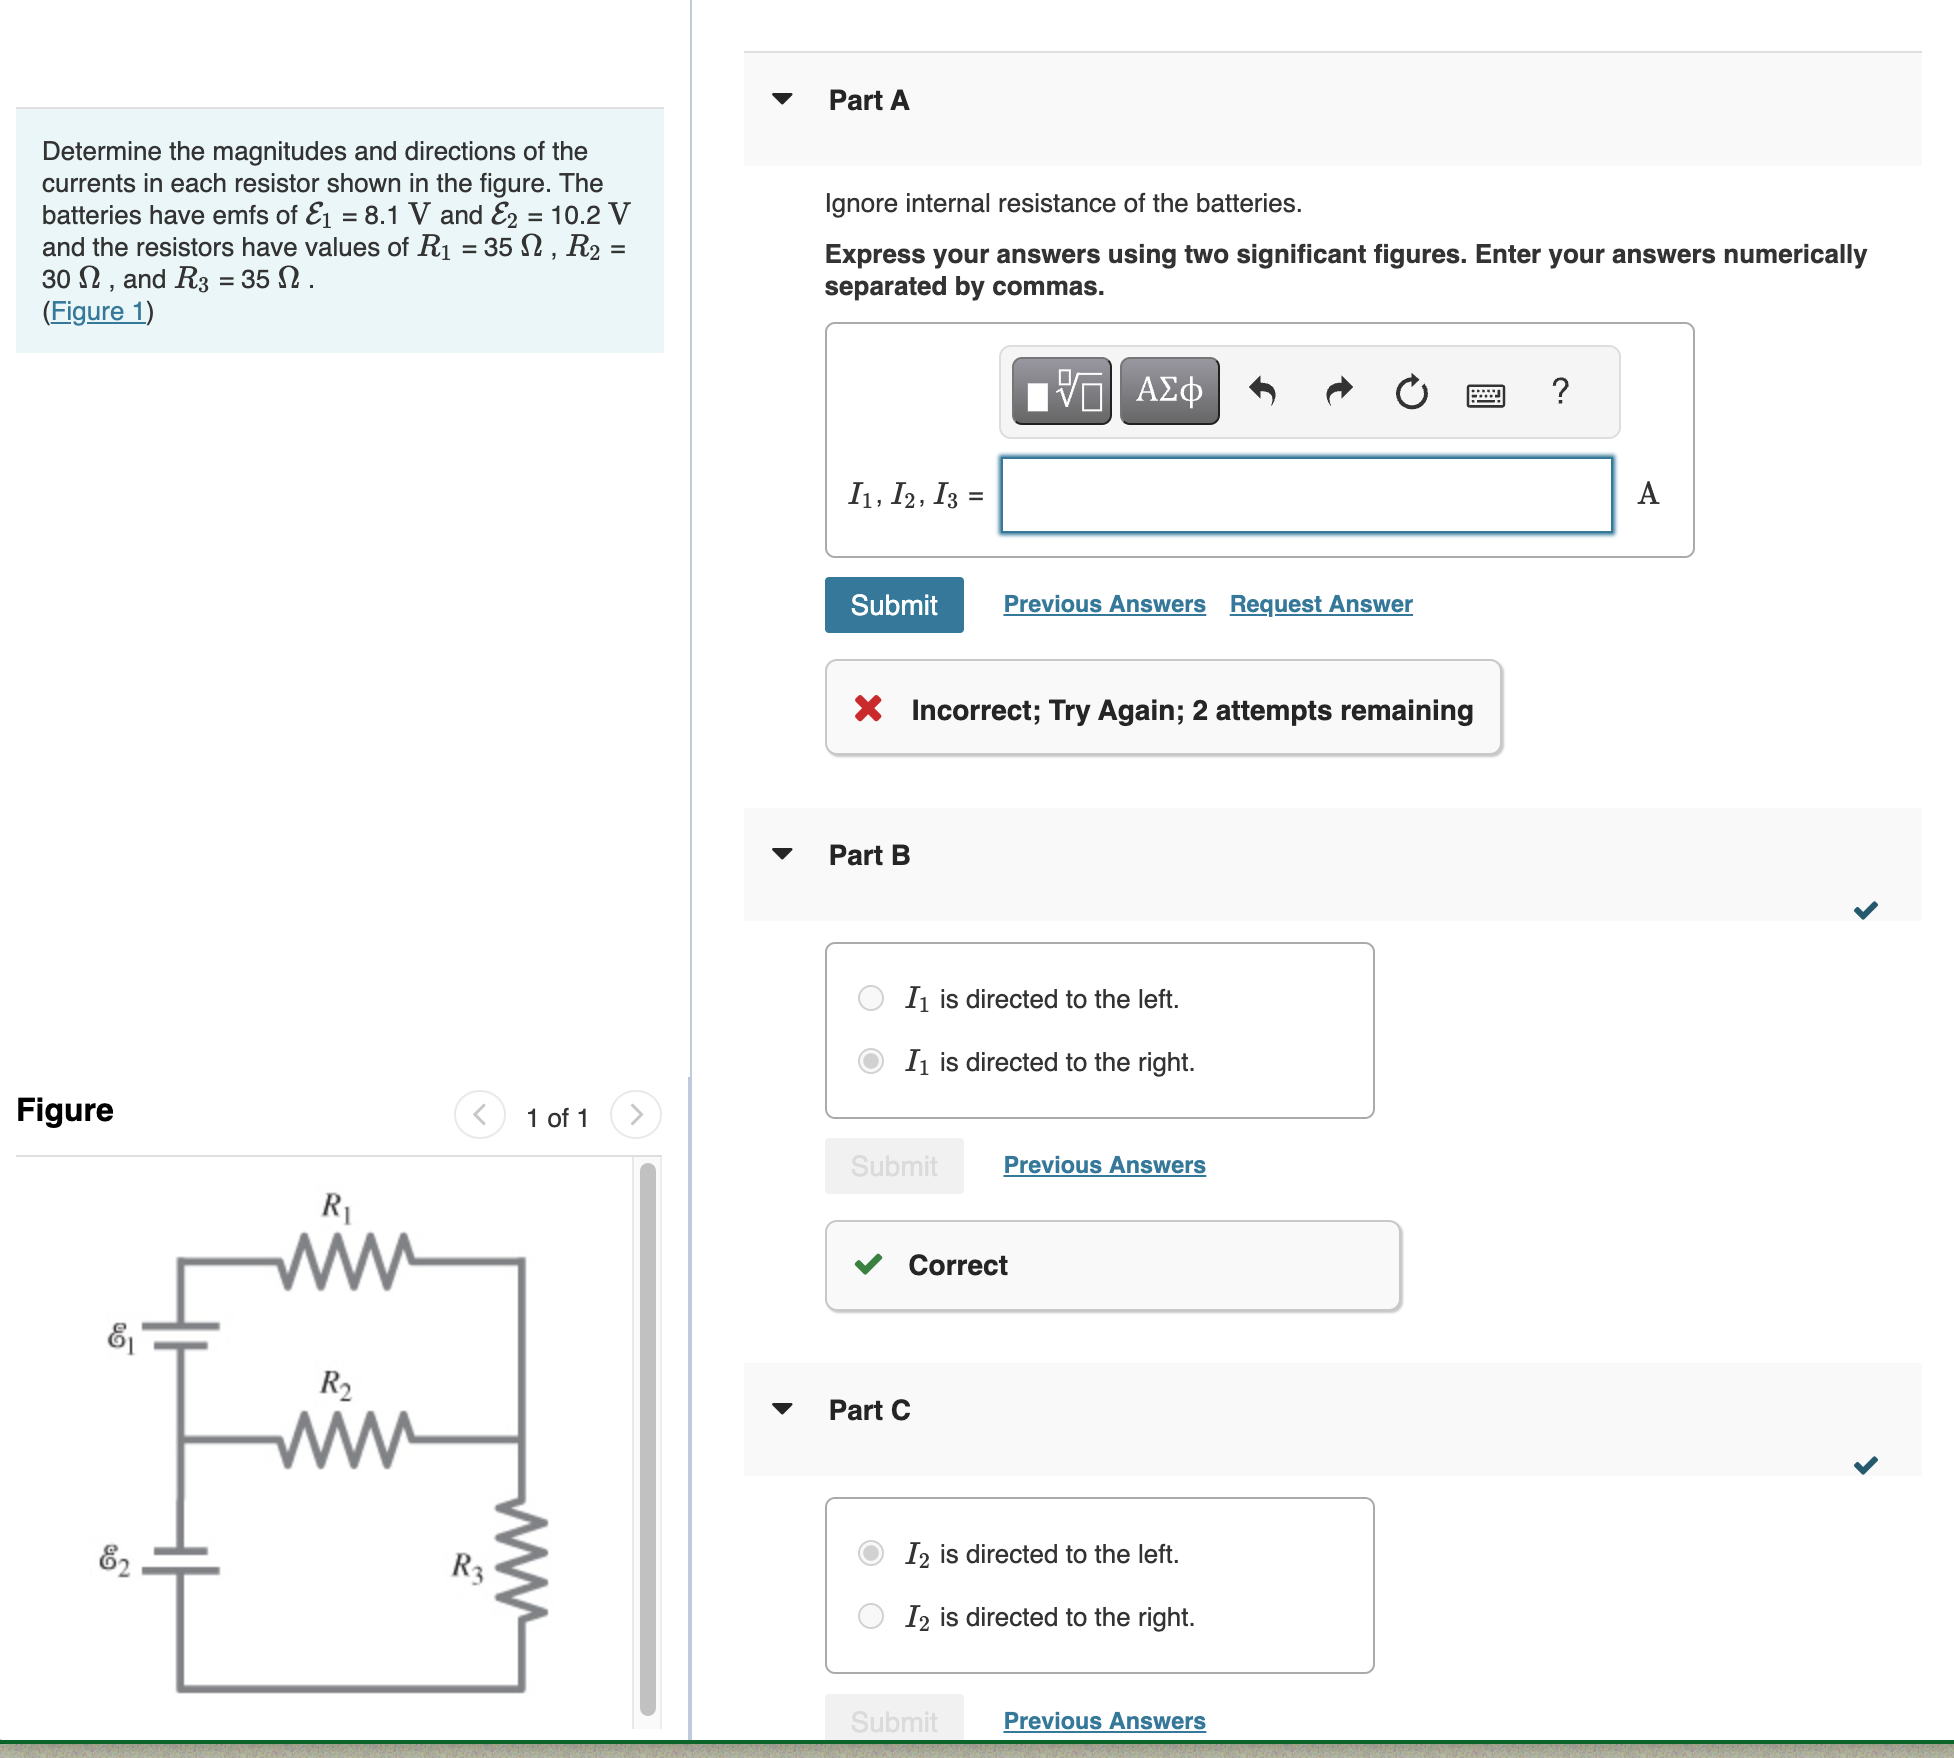The height and width of the screenshot is (1758, 1954).
Task: Open equation editor help via the ? icon
Action: 1559,392
